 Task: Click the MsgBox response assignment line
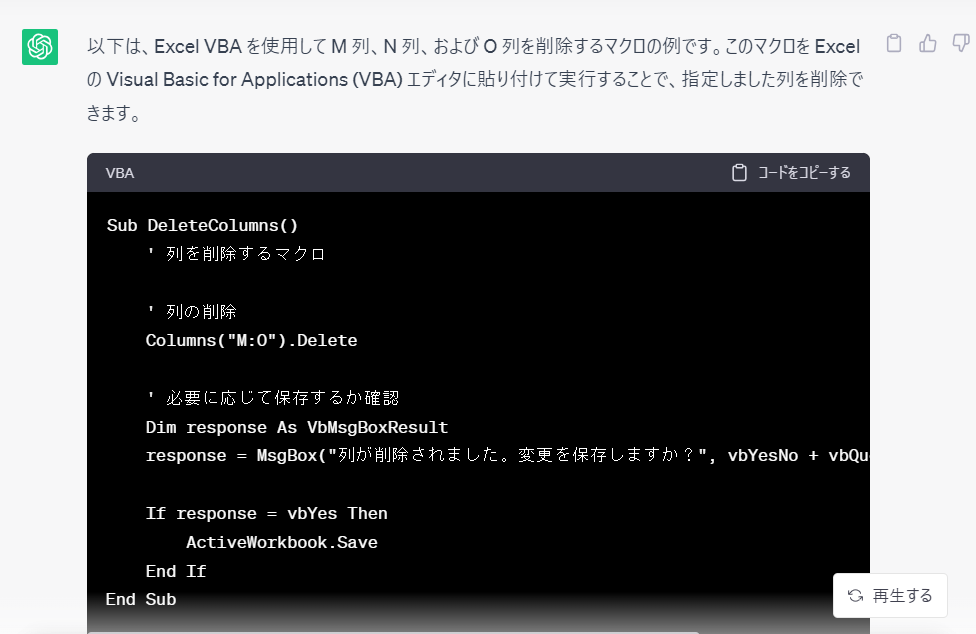point(507,455)
